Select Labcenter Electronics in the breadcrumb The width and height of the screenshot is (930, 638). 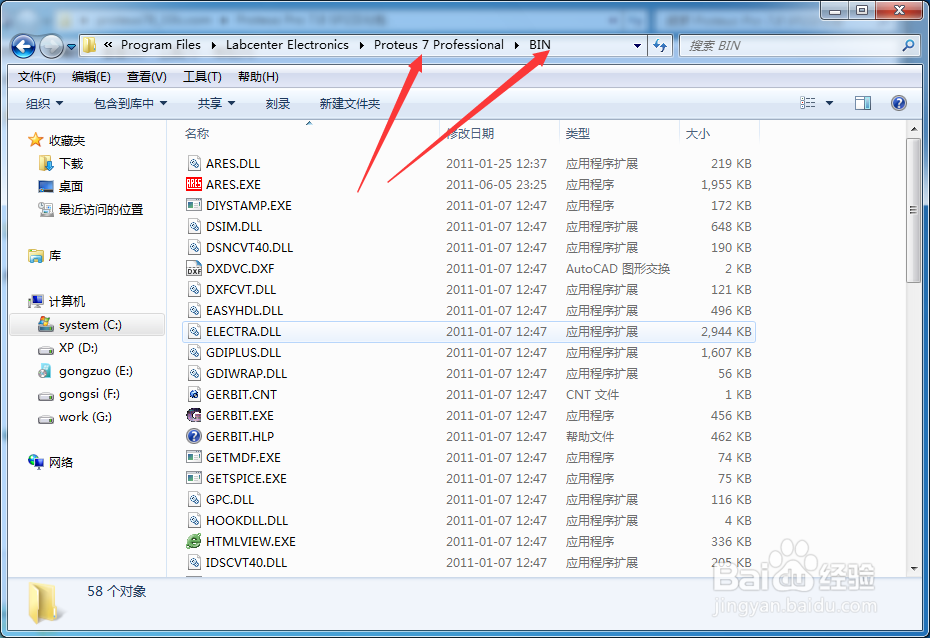click(287, 45)
